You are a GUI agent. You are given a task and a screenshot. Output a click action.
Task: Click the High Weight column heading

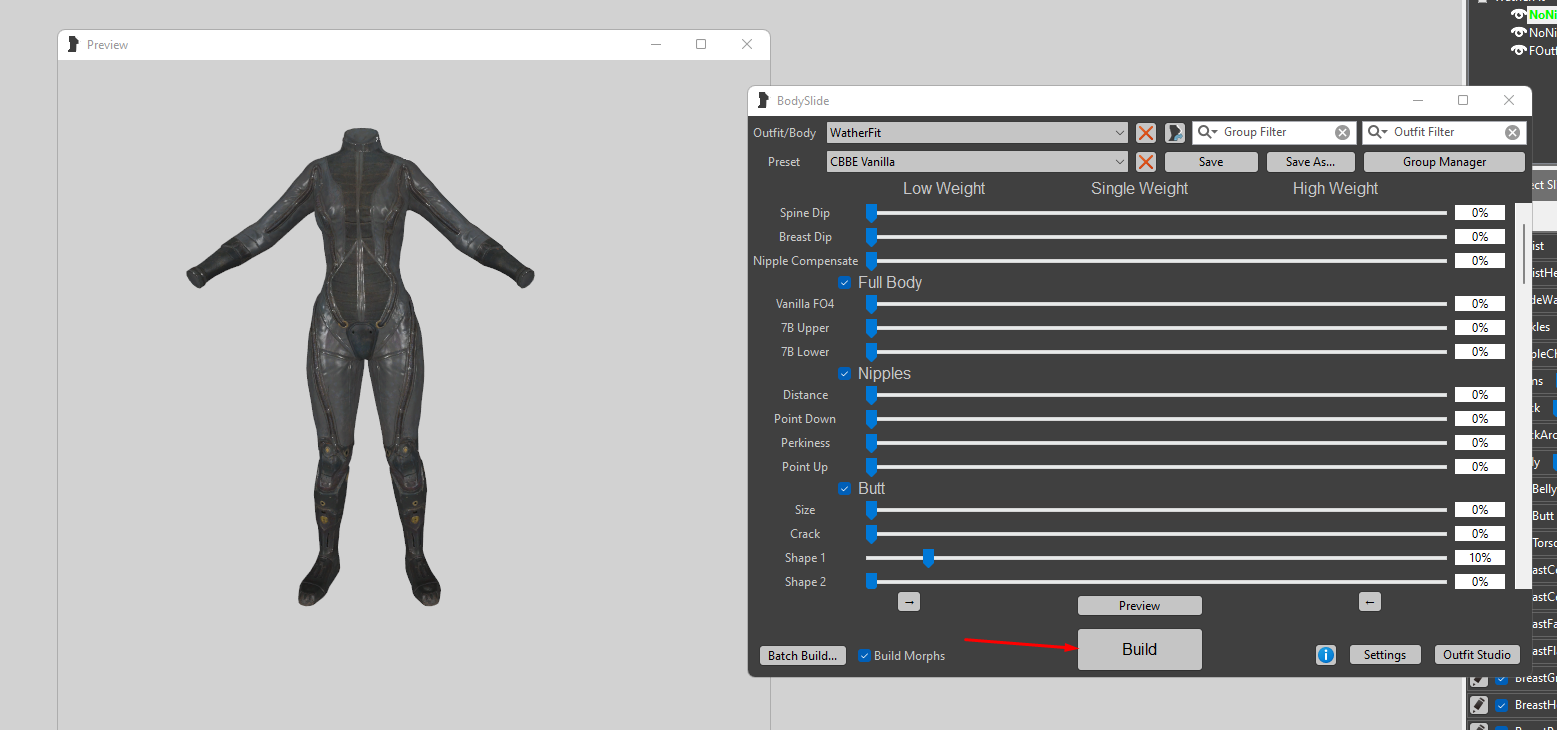click(x=1335, y=189)
